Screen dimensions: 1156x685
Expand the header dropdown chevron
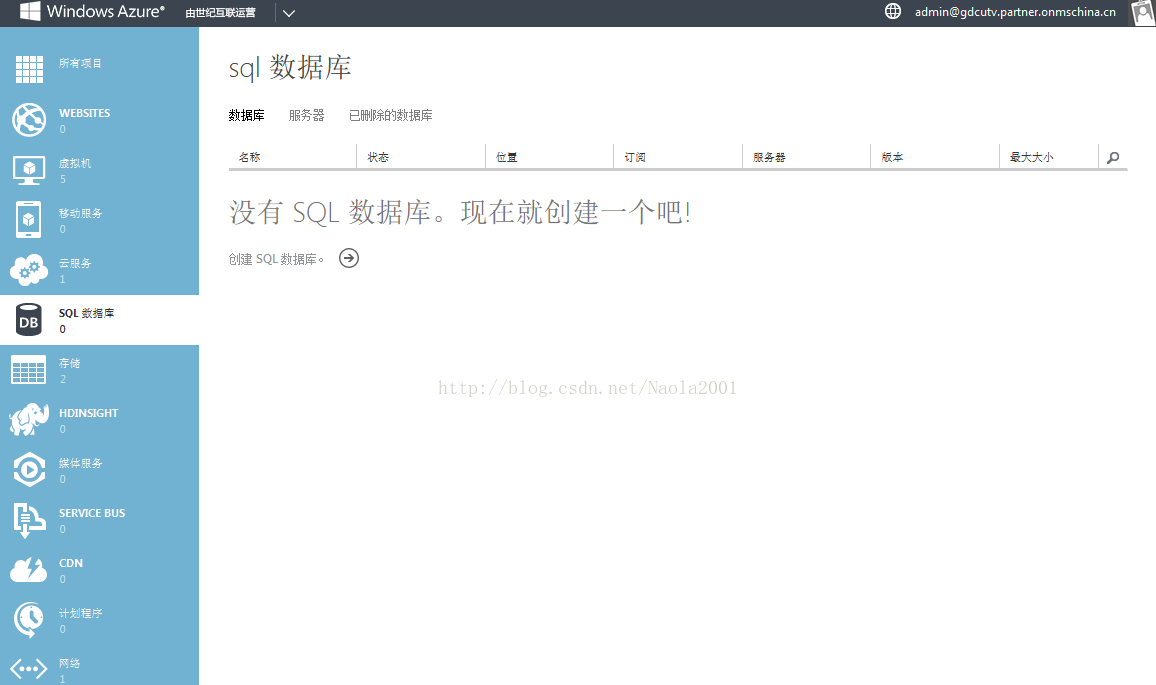289,13
